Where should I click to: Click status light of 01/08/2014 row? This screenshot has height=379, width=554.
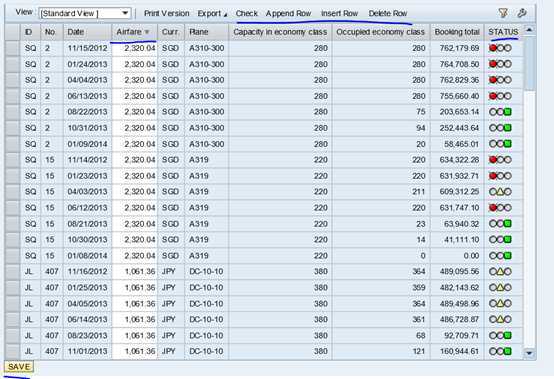pos(500,256)
